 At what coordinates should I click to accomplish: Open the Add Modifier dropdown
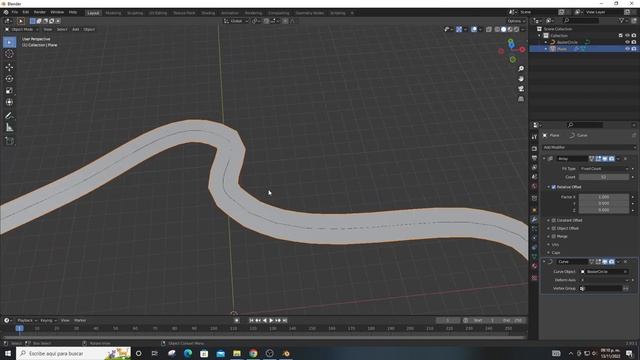tap(589, 147)
